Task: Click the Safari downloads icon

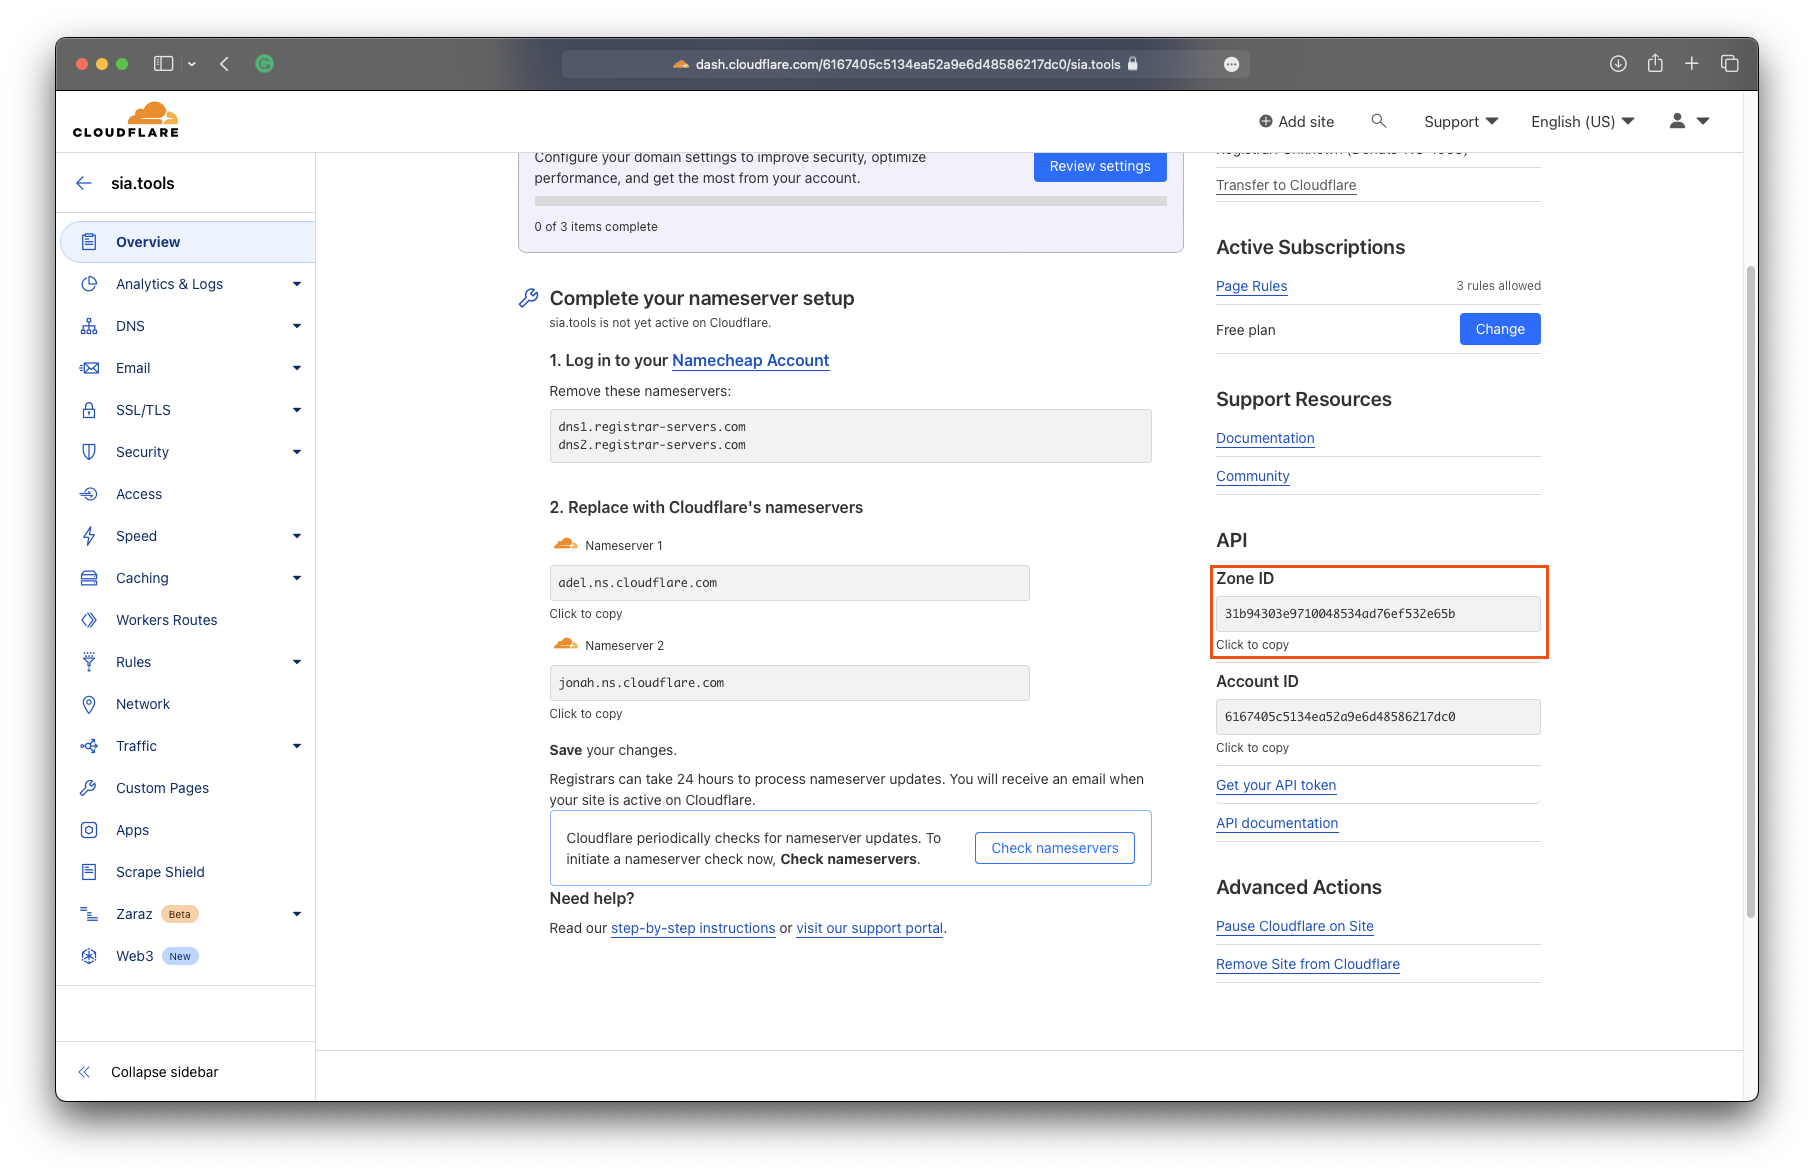Action: [x=1618, y=64]
